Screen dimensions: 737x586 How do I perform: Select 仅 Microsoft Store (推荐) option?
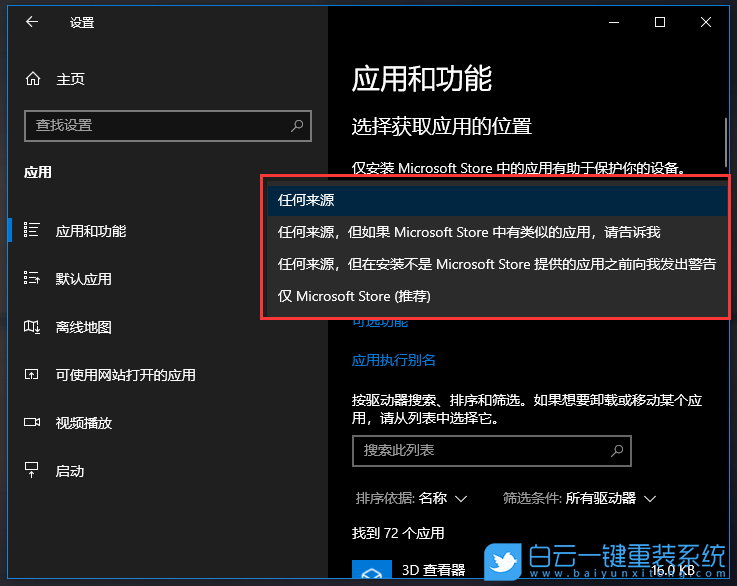497,296
